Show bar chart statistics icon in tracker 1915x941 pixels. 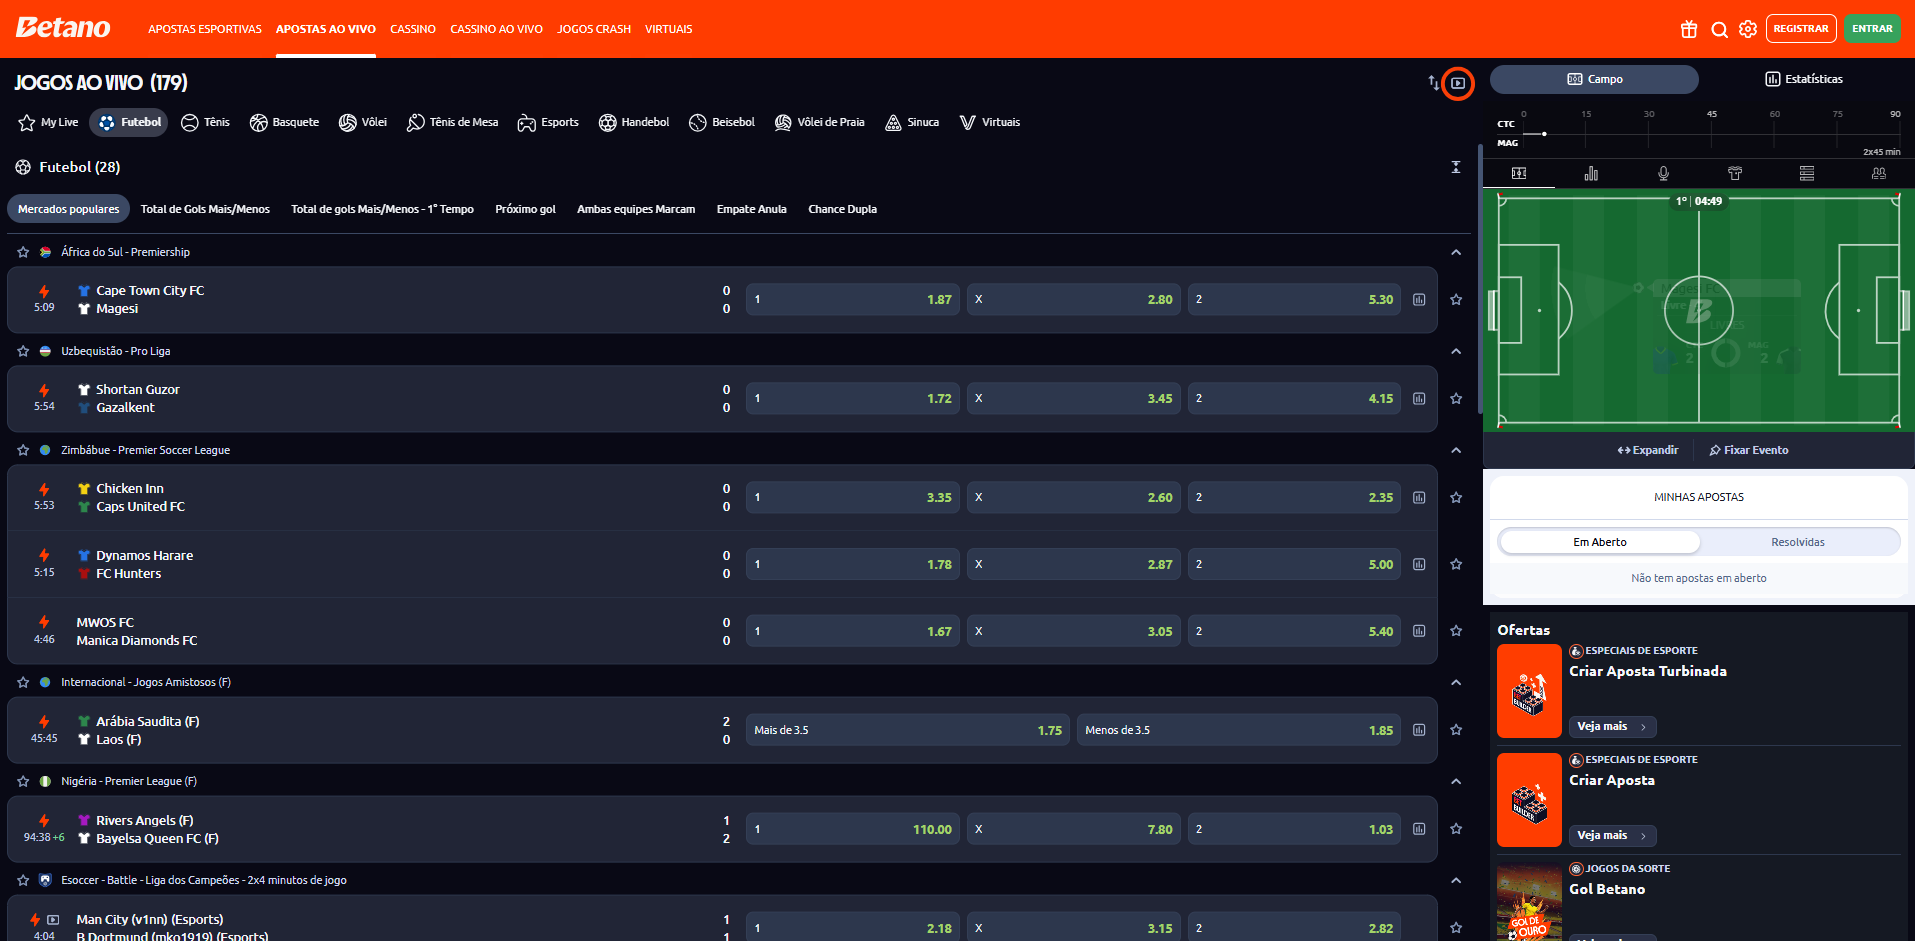[x=1591, y=173]
